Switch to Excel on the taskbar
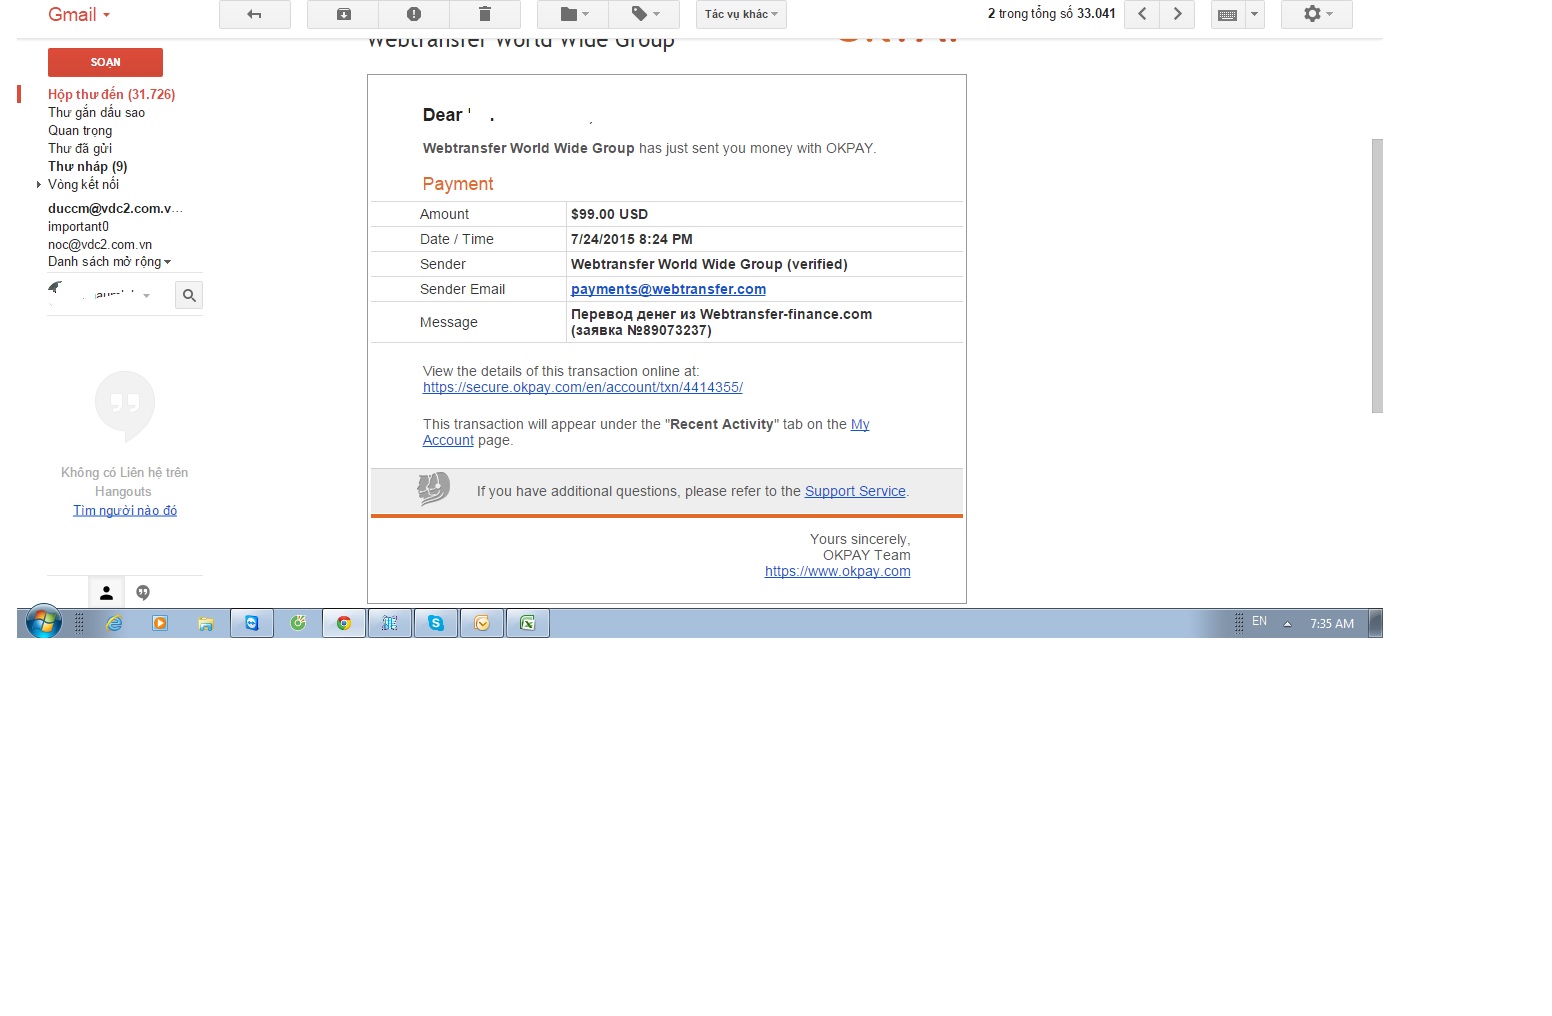The width and height of the screenshot is (1552, 1016). (528, 623)
